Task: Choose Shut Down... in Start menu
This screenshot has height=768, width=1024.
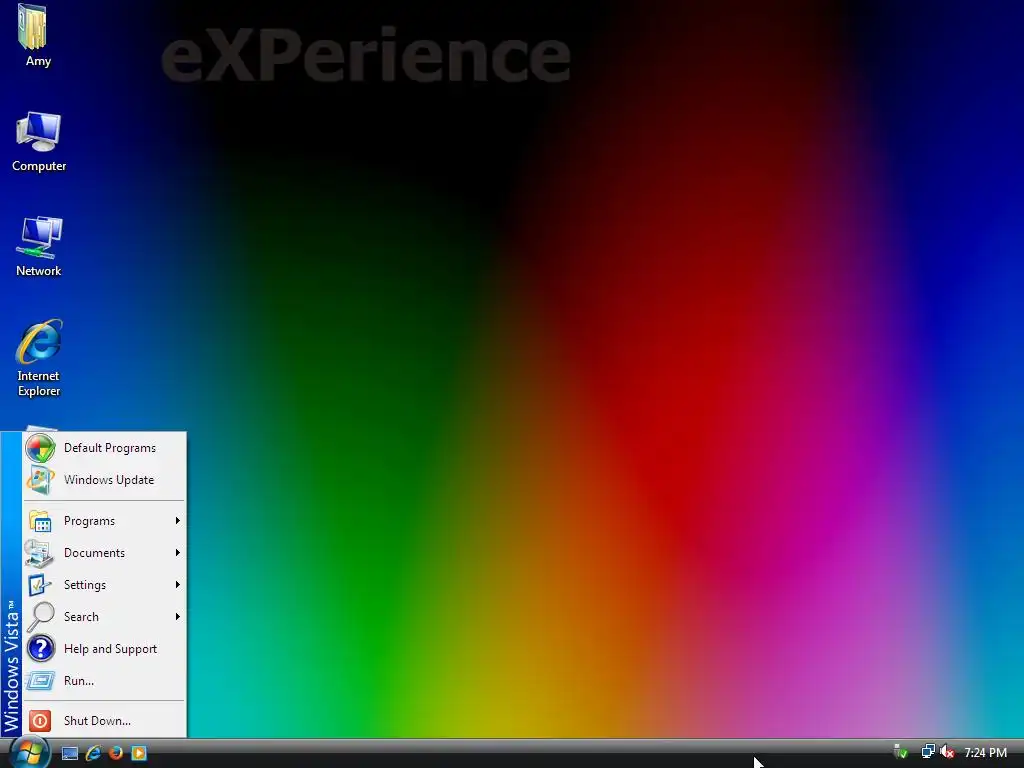Action: pos(104,721)
